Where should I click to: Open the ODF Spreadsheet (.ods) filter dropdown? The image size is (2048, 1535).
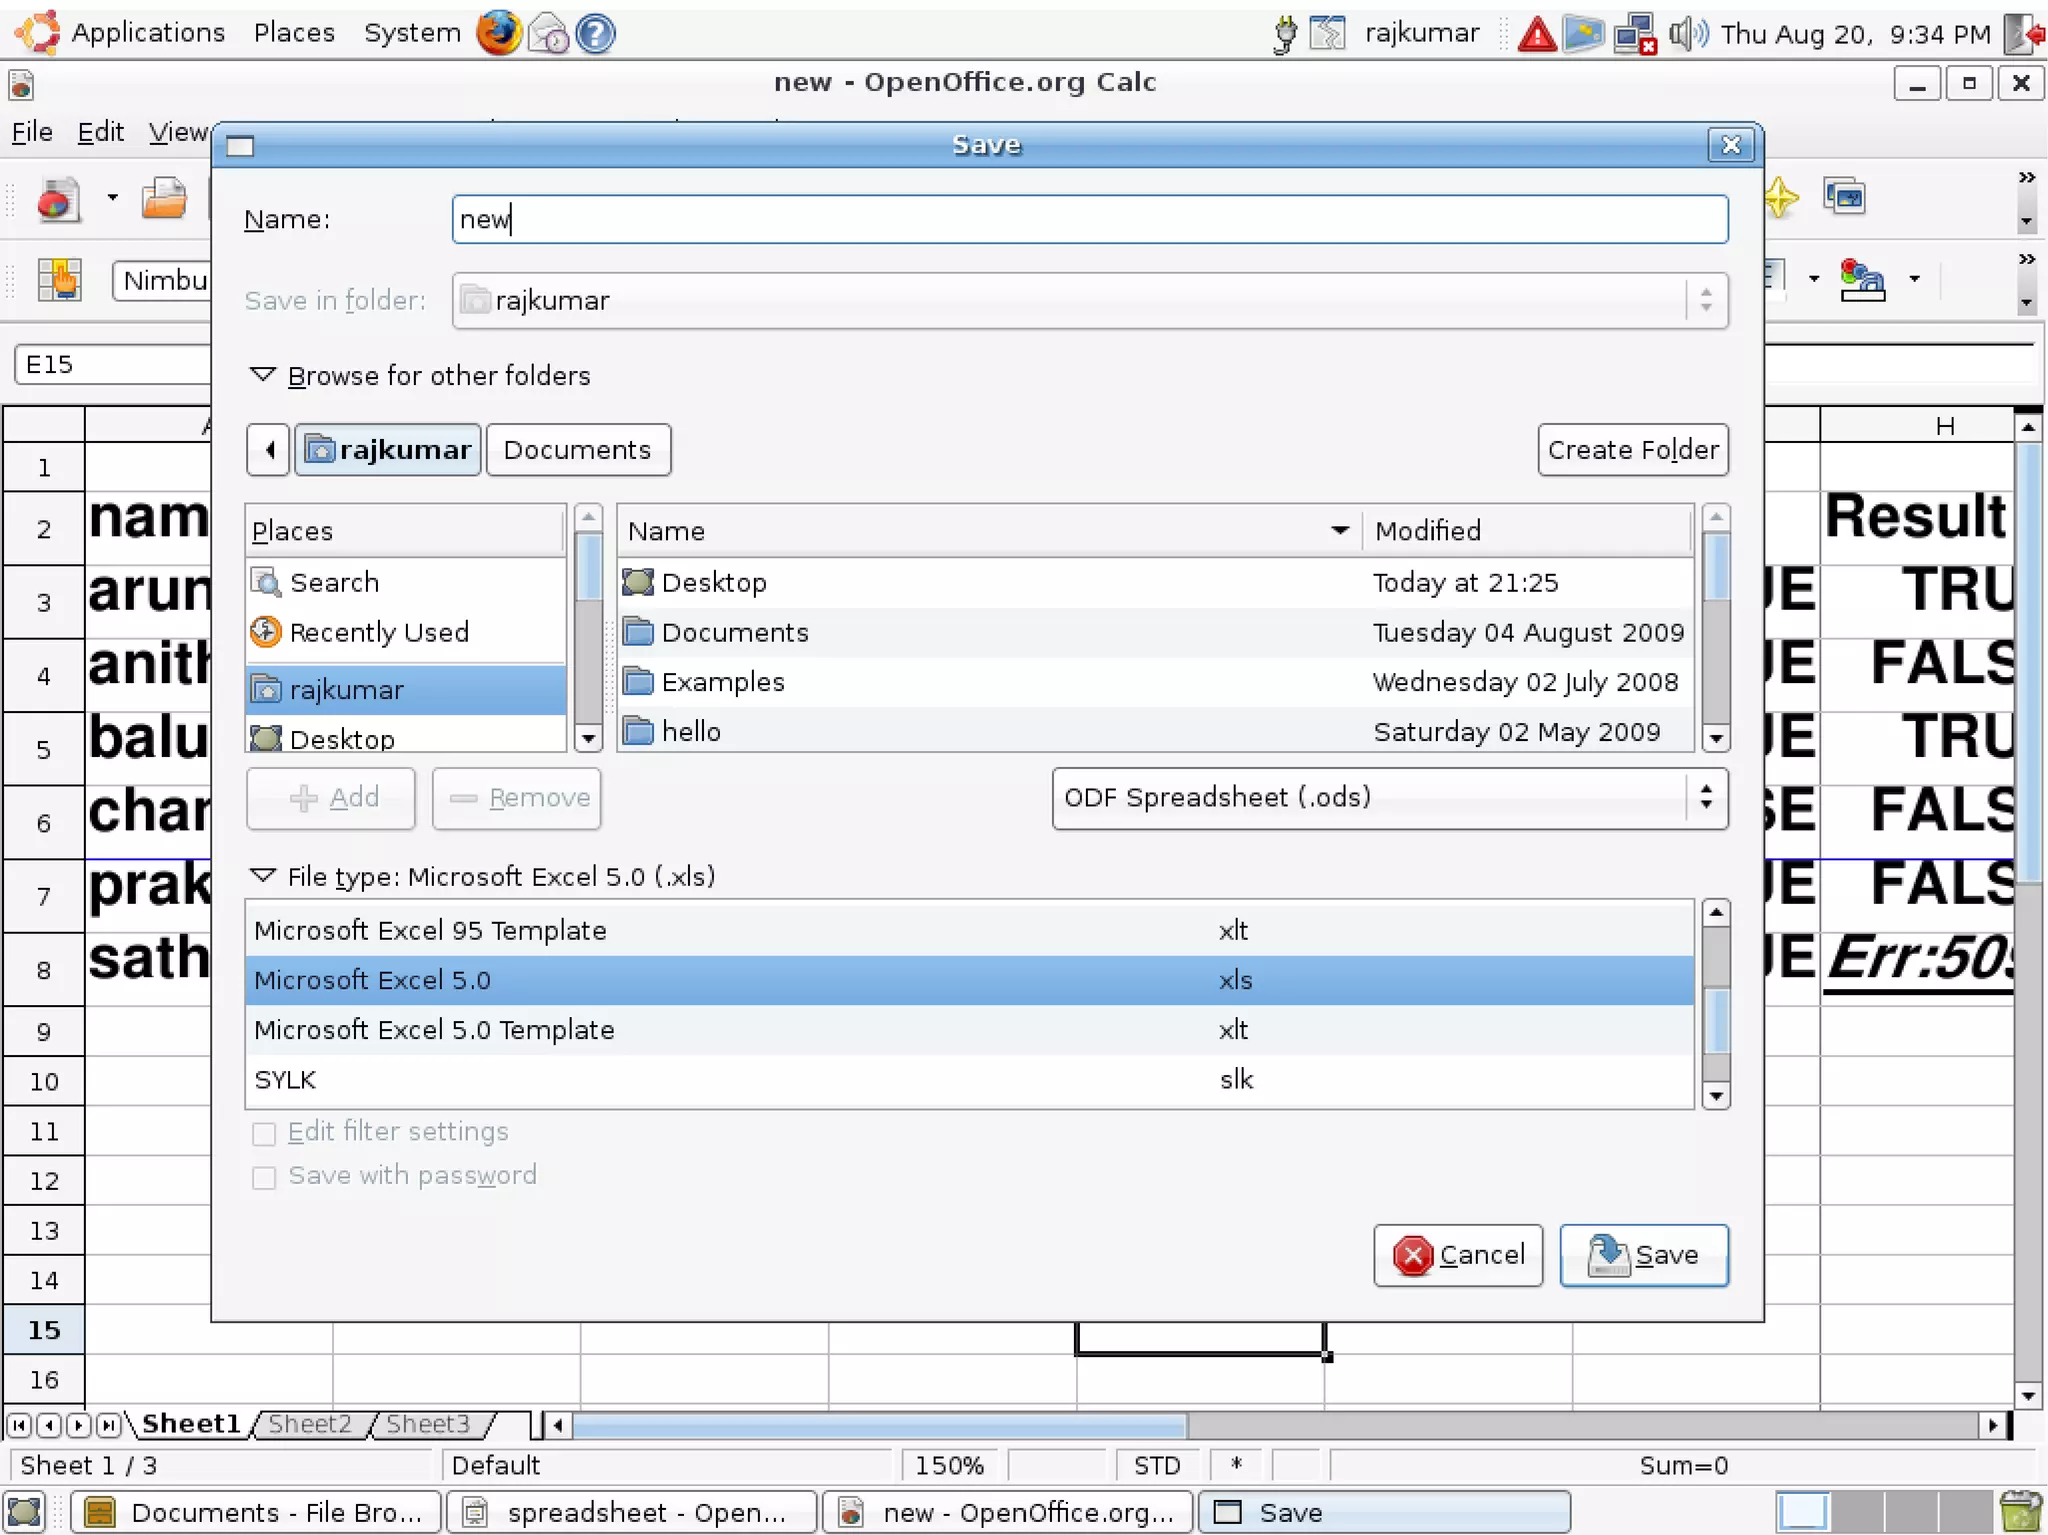pyautogui.click(x=1388, y=798)
